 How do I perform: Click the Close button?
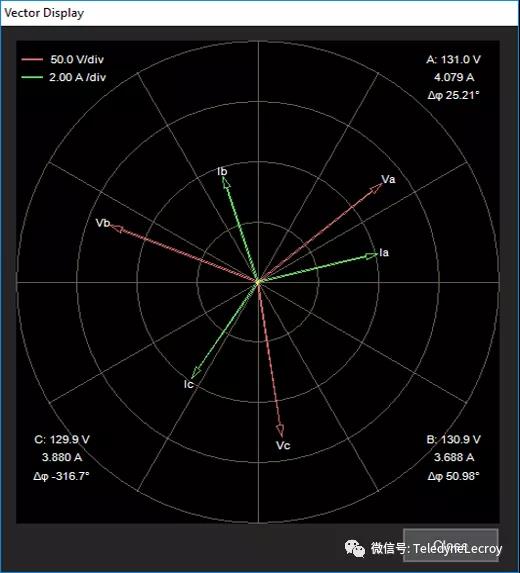(451, 545)
